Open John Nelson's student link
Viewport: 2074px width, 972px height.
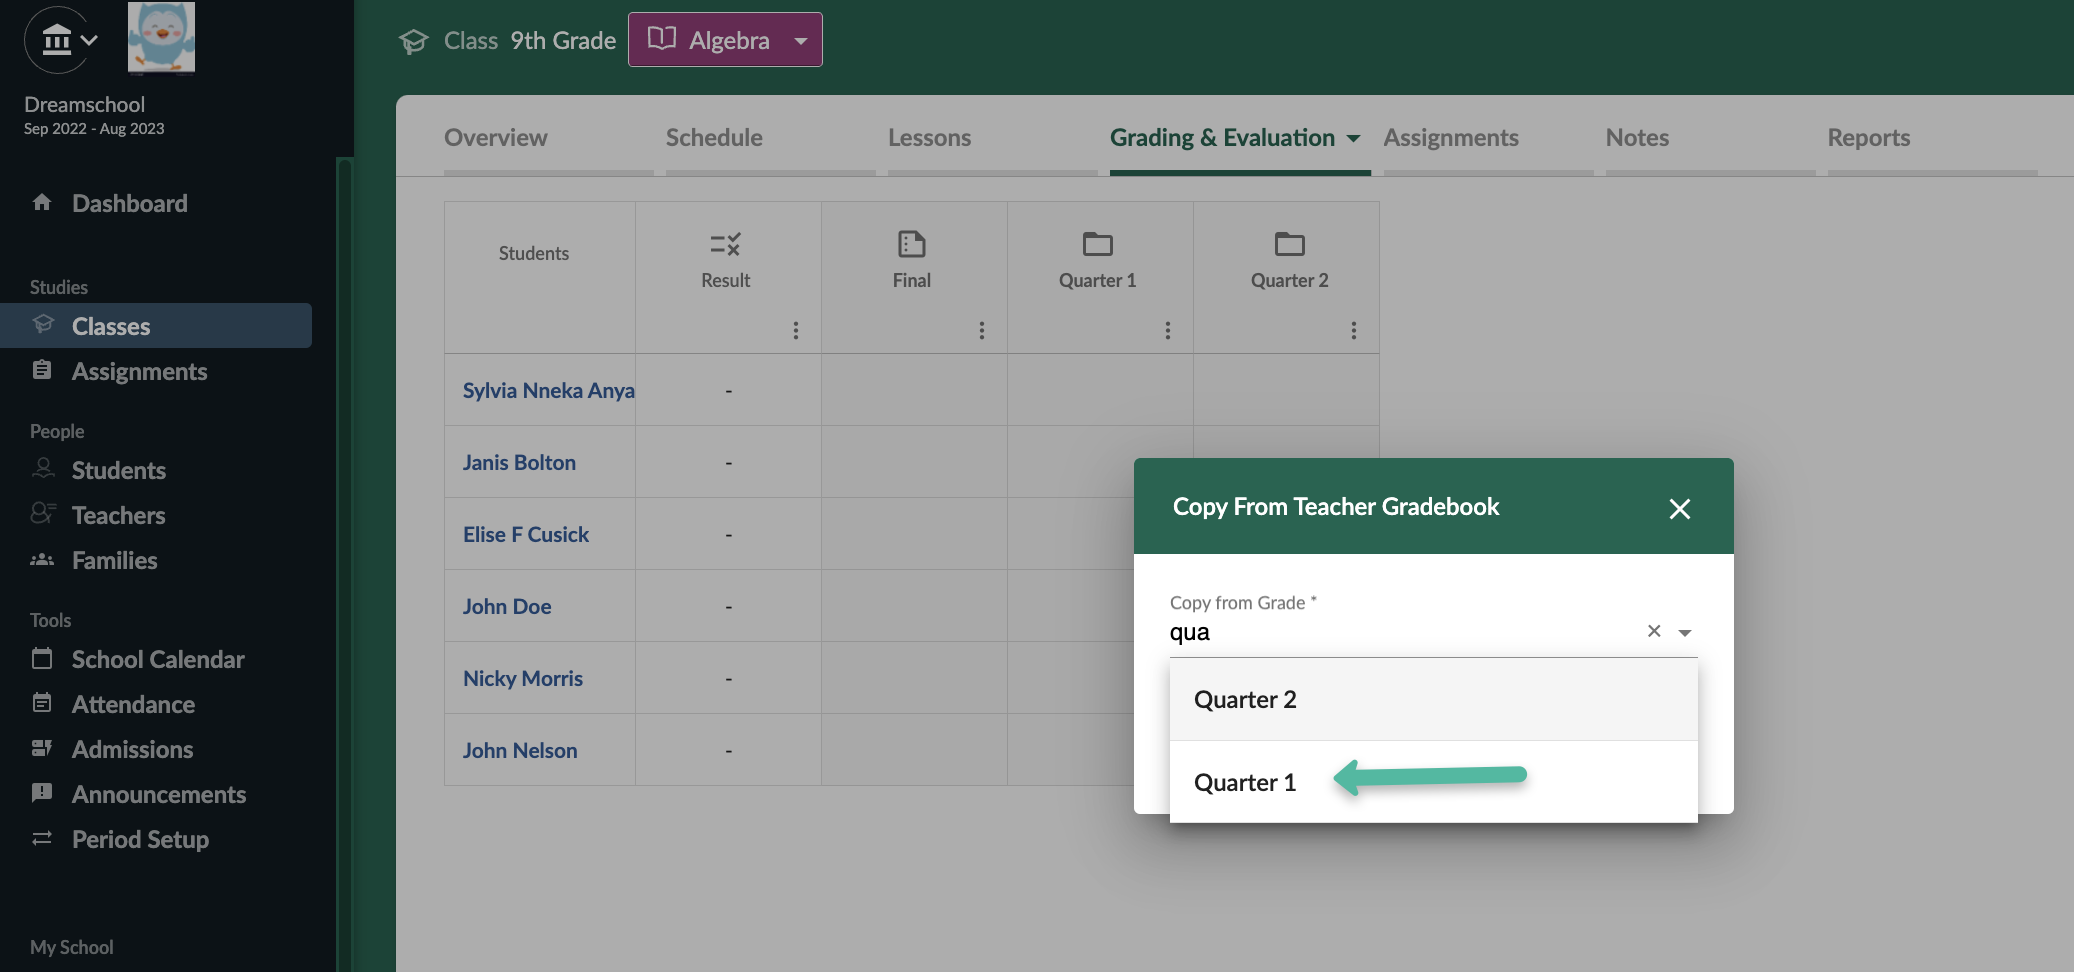pyautogui.click(x=520, y=750)
